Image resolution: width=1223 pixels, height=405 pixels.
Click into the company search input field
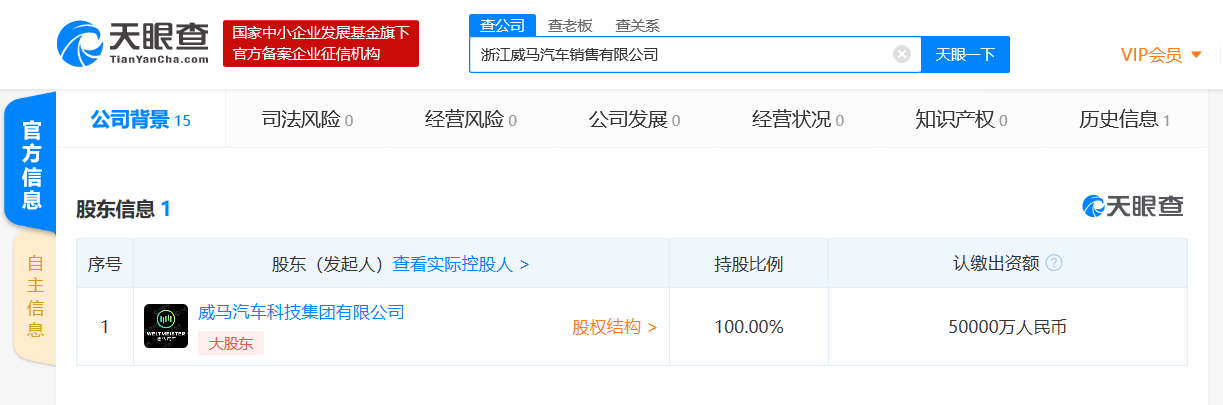tap(695, 54)
